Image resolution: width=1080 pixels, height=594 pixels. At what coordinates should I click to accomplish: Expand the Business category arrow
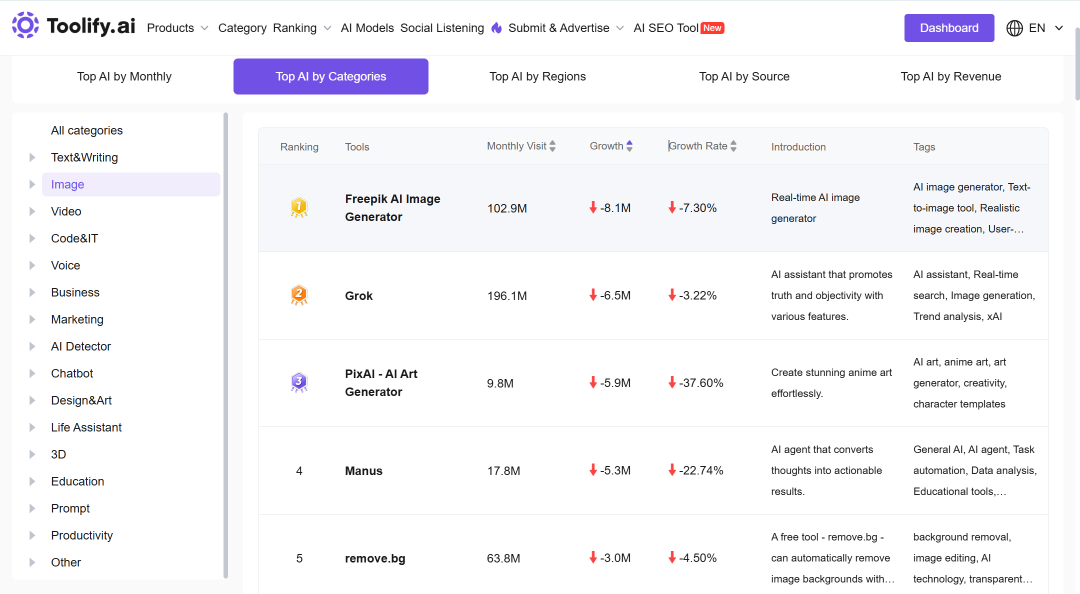tap(32, 292)
